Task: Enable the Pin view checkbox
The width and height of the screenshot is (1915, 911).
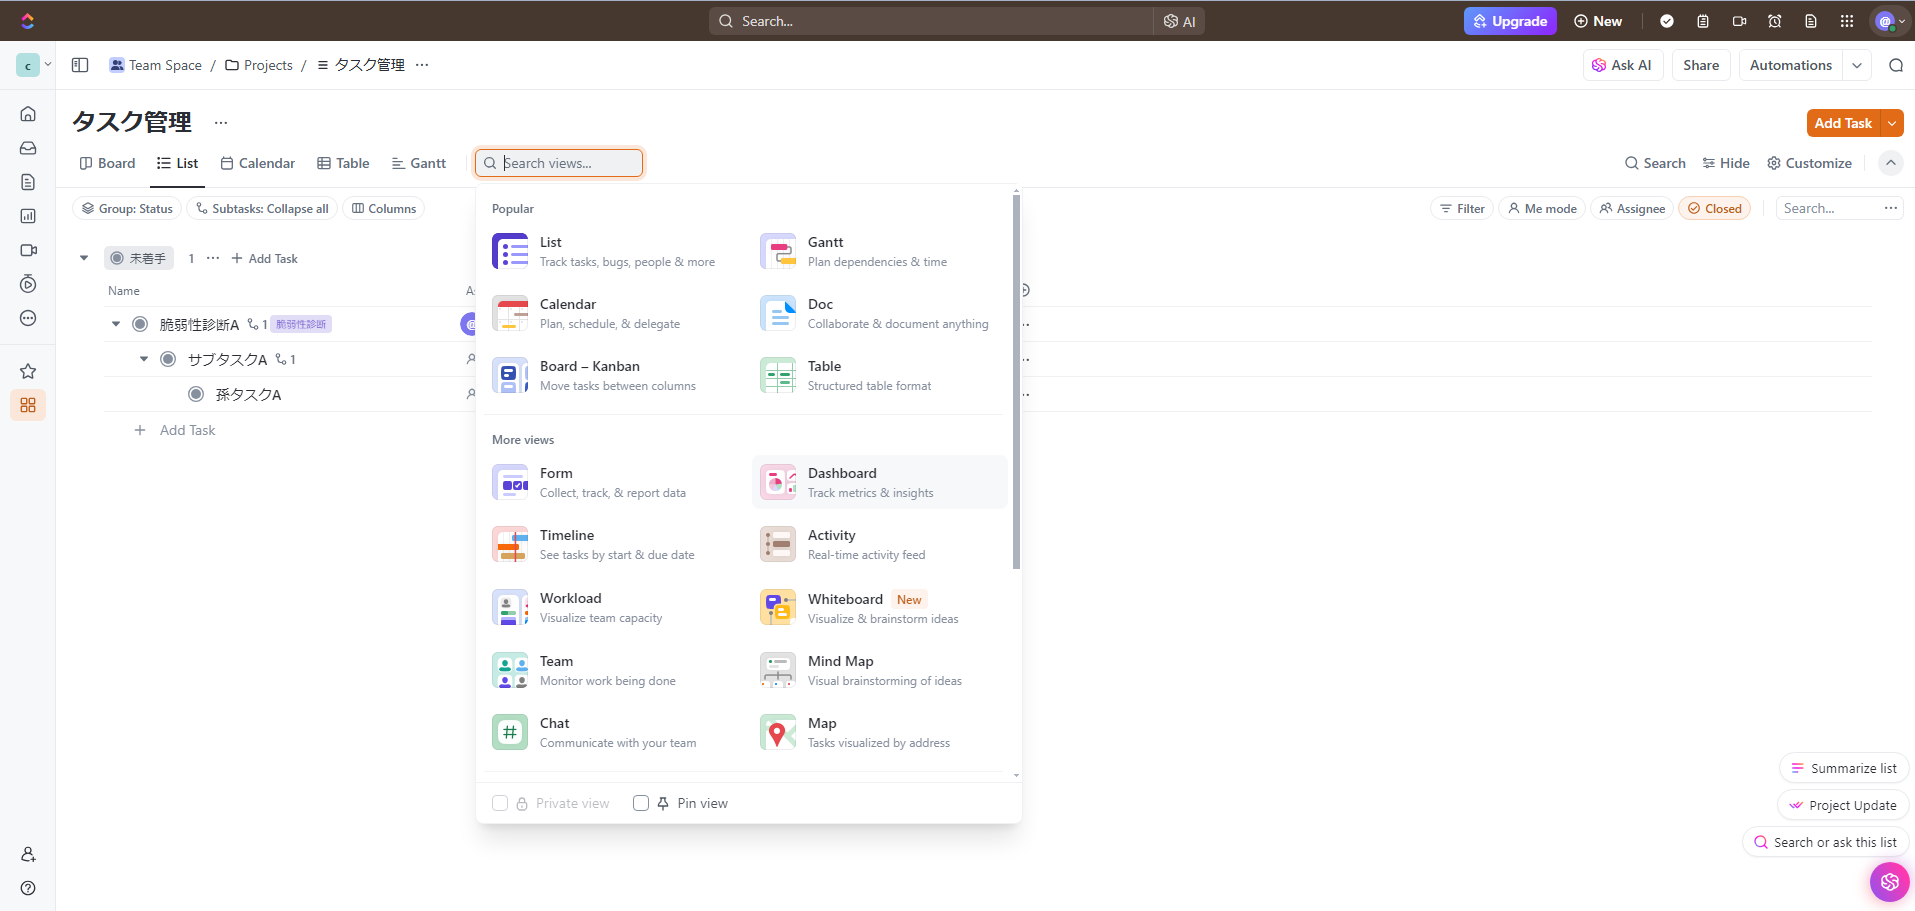Action: tap(641, 803)
